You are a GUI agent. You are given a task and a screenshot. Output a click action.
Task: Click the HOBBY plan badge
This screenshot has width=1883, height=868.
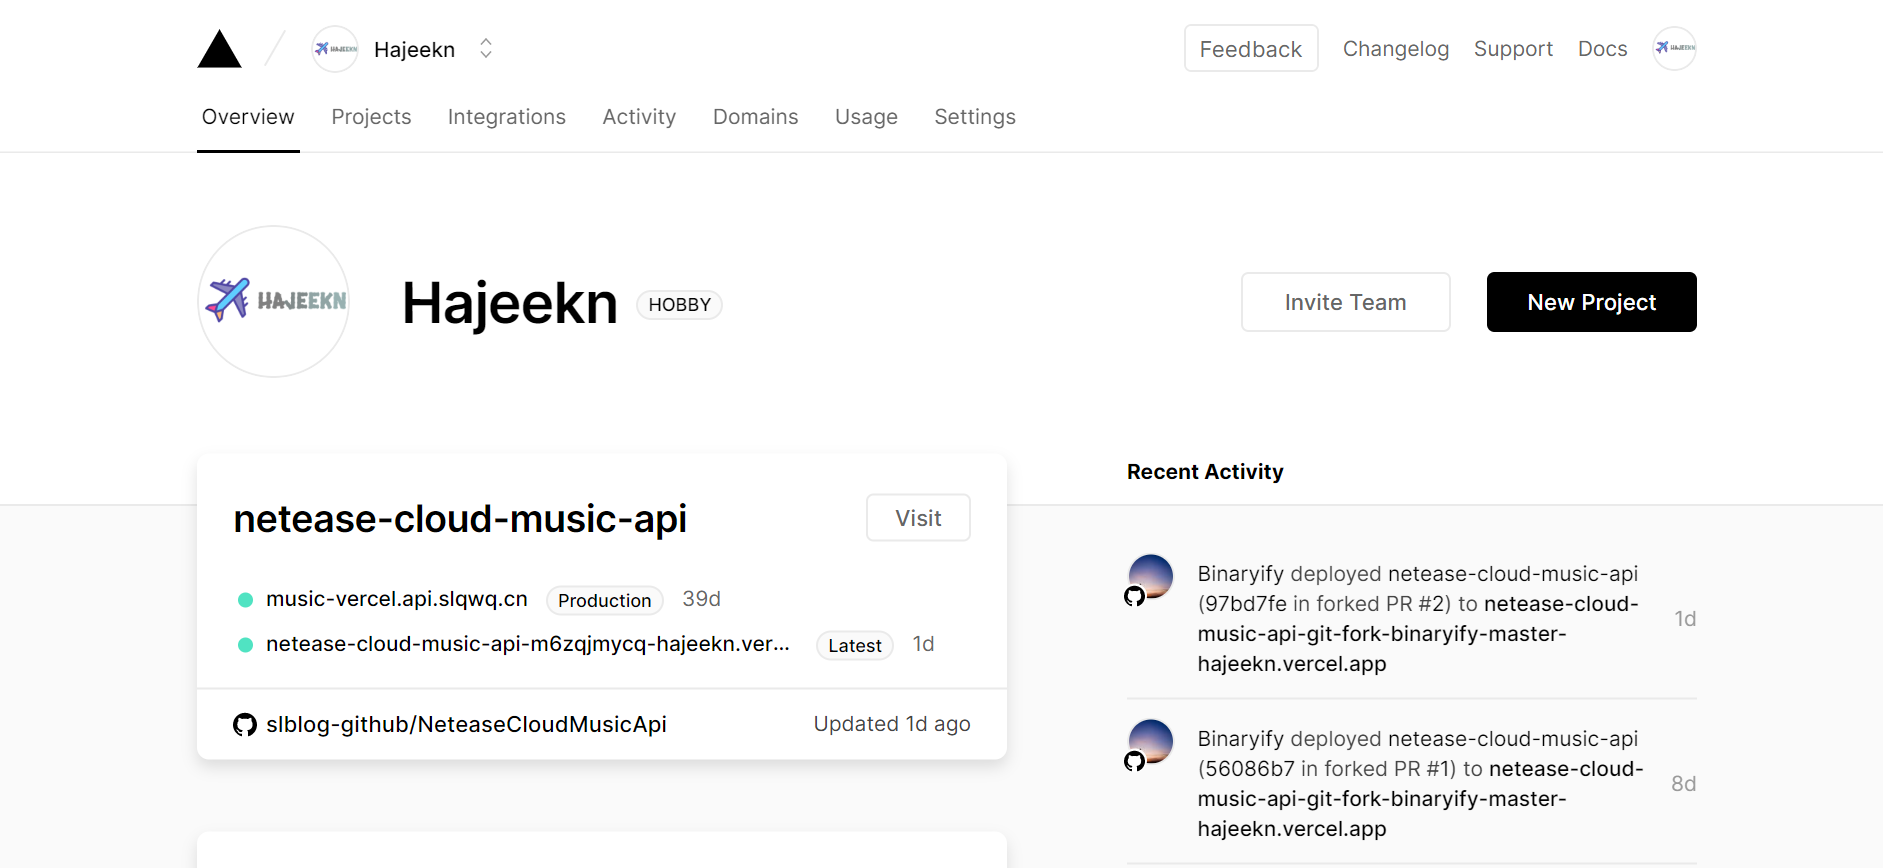(679, 305)
